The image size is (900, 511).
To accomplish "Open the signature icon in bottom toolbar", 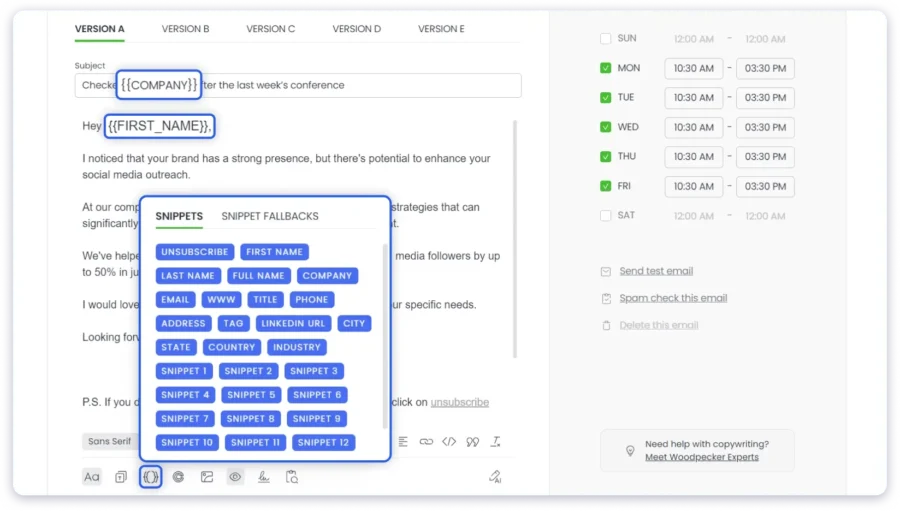I will coord(264,477).
